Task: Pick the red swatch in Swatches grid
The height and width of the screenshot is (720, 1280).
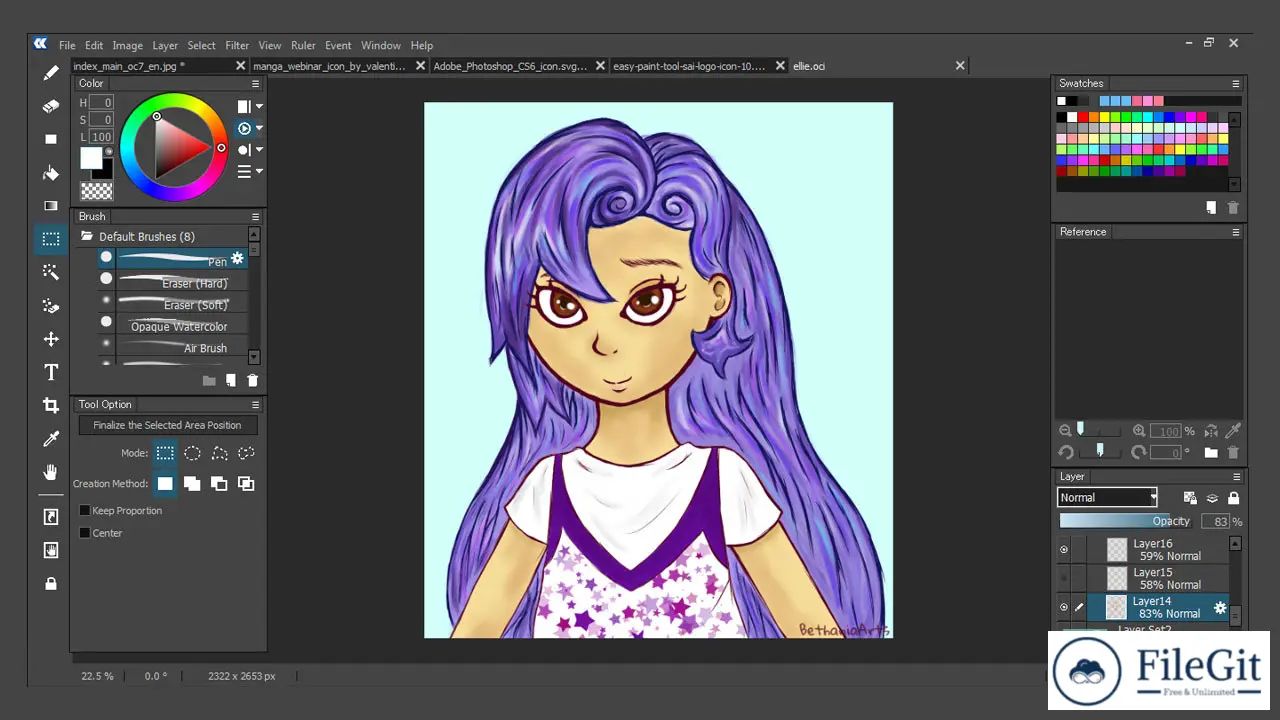Action: coord(1082,118)
